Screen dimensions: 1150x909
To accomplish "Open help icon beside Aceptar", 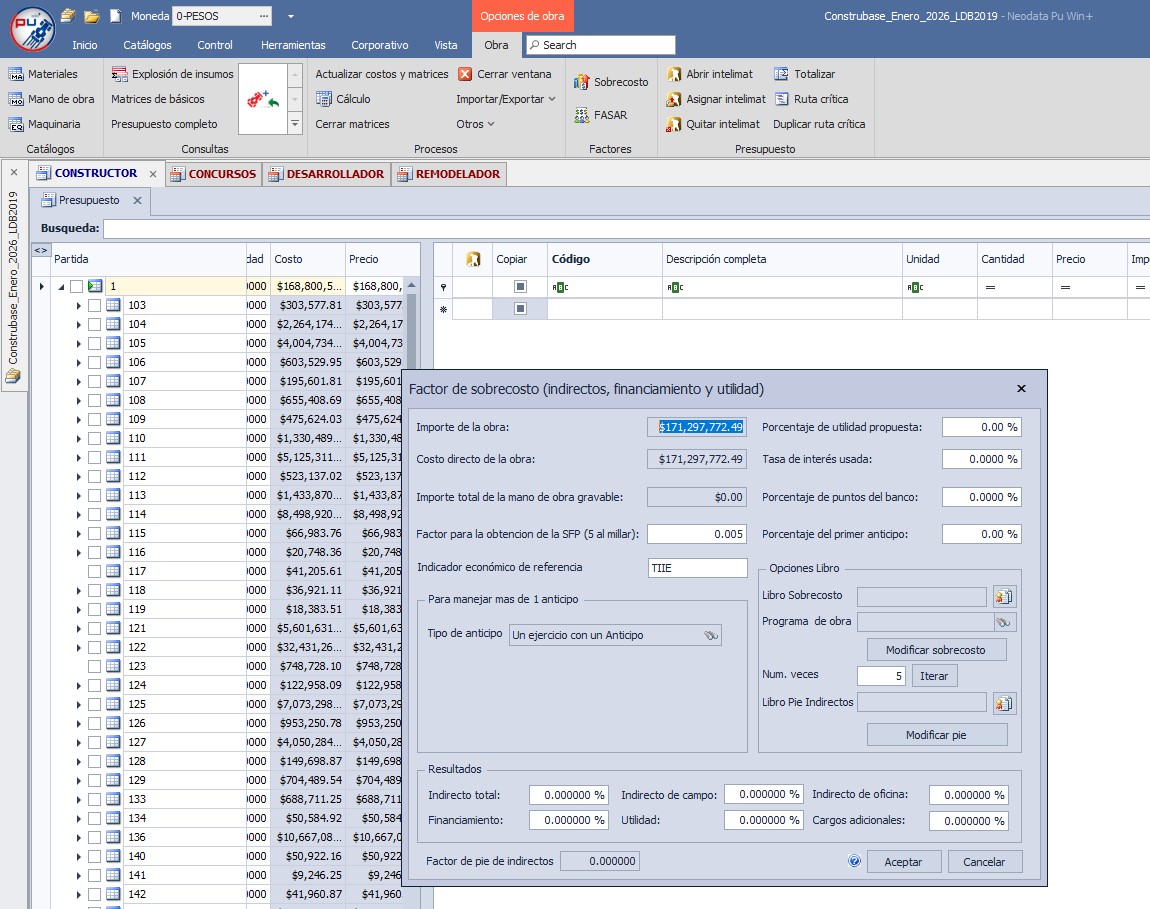I will pos(854,861).
